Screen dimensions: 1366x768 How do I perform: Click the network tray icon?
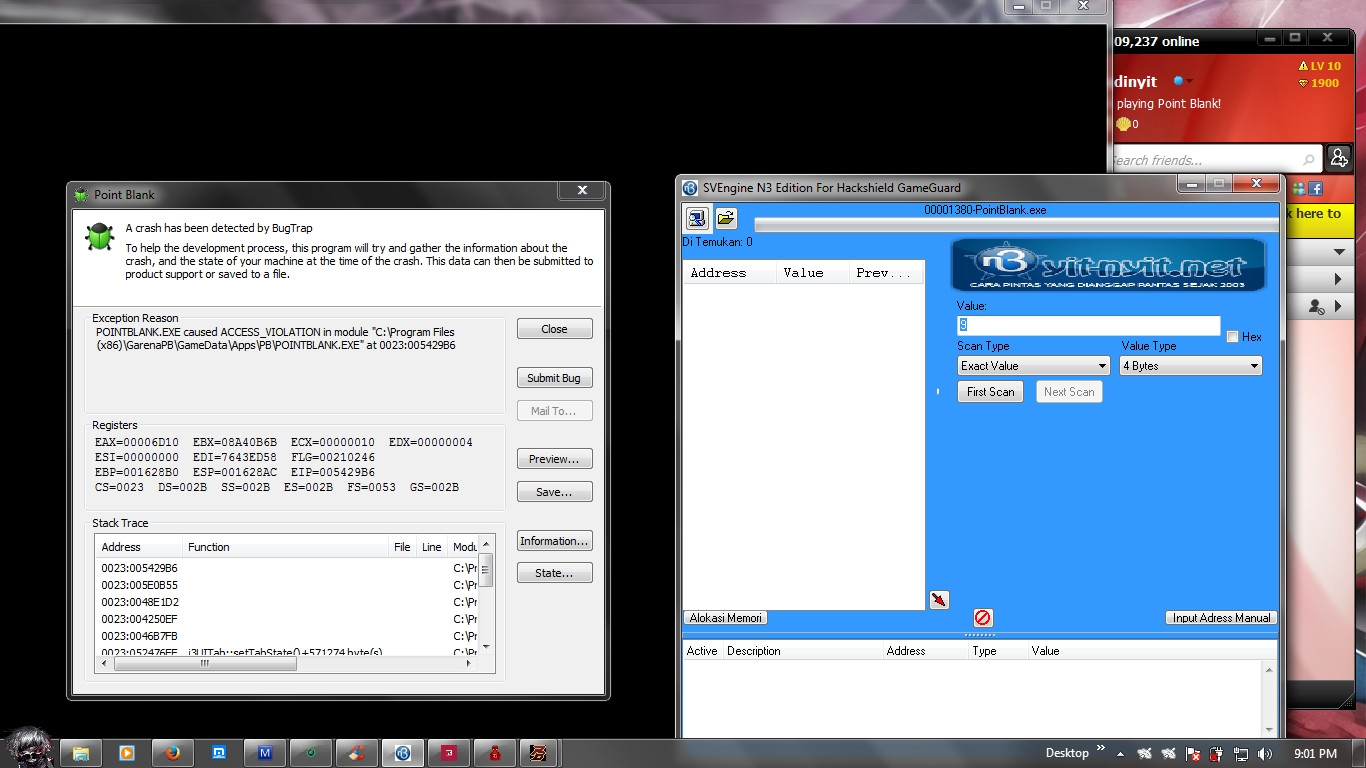click(1241, 754)
